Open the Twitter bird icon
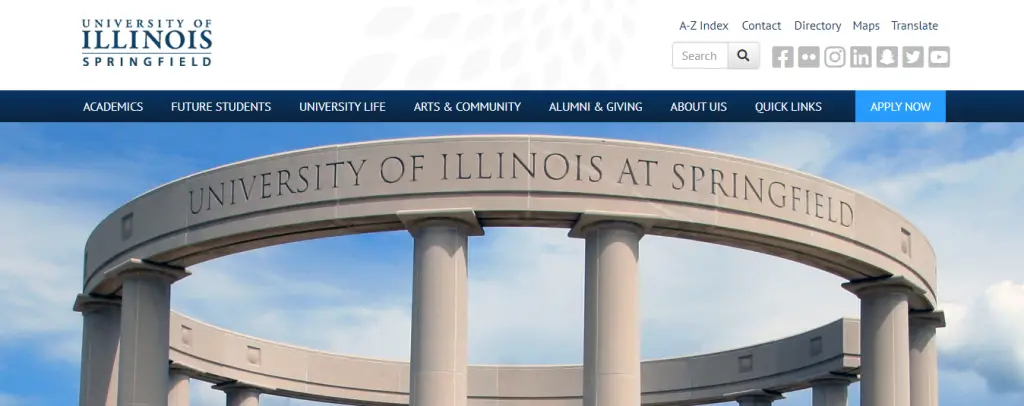This screenshot has width=1024, height=406. click(x=913, y=57)
